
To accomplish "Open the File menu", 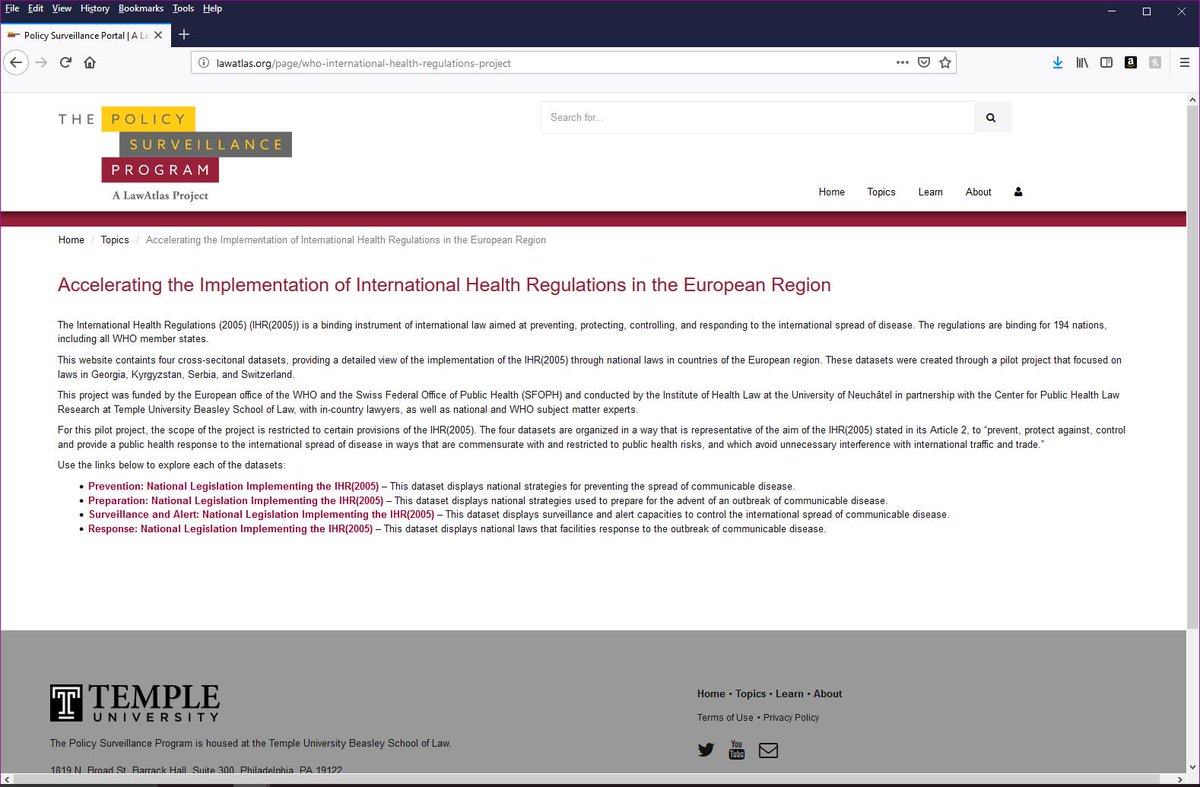I will [x=12, y=8].
